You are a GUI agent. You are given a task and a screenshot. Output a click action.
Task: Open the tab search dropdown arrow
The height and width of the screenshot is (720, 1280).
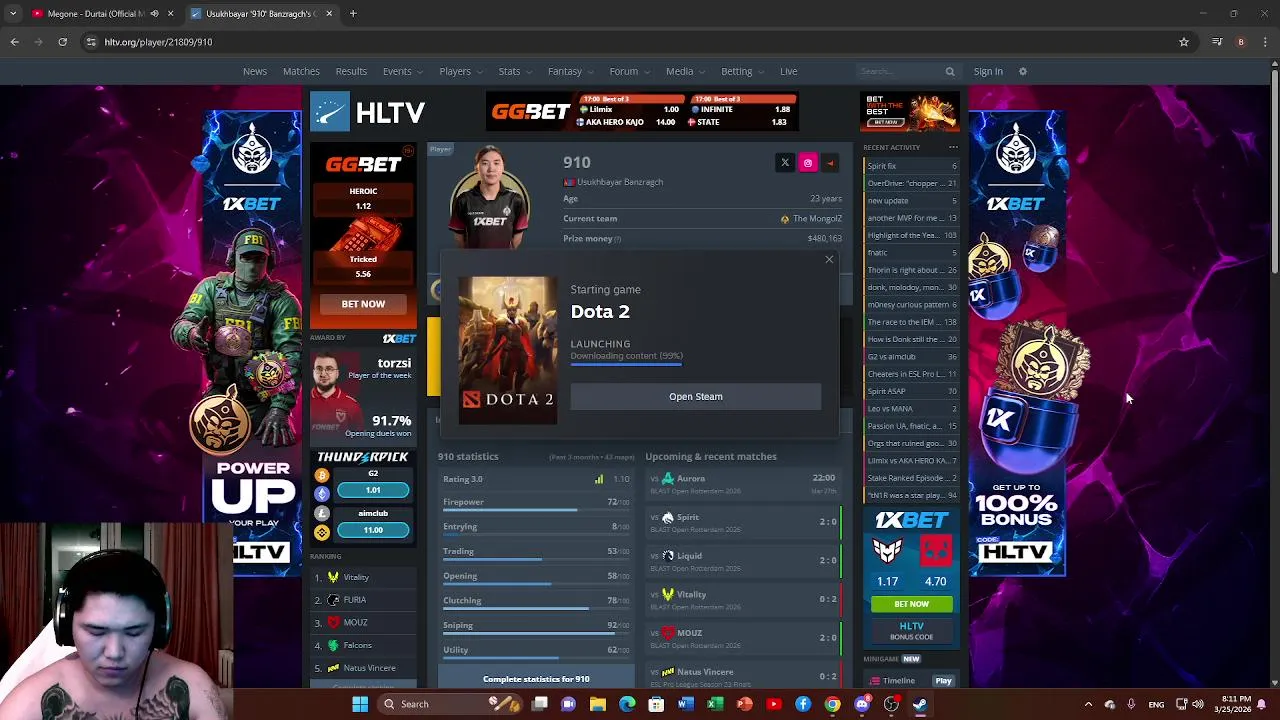pos(13,13)
